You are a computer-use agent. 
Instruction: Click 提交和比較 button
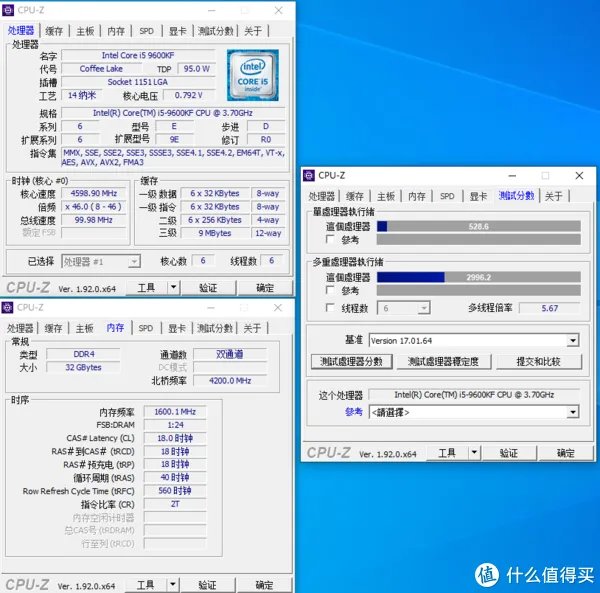coord(539,361)
